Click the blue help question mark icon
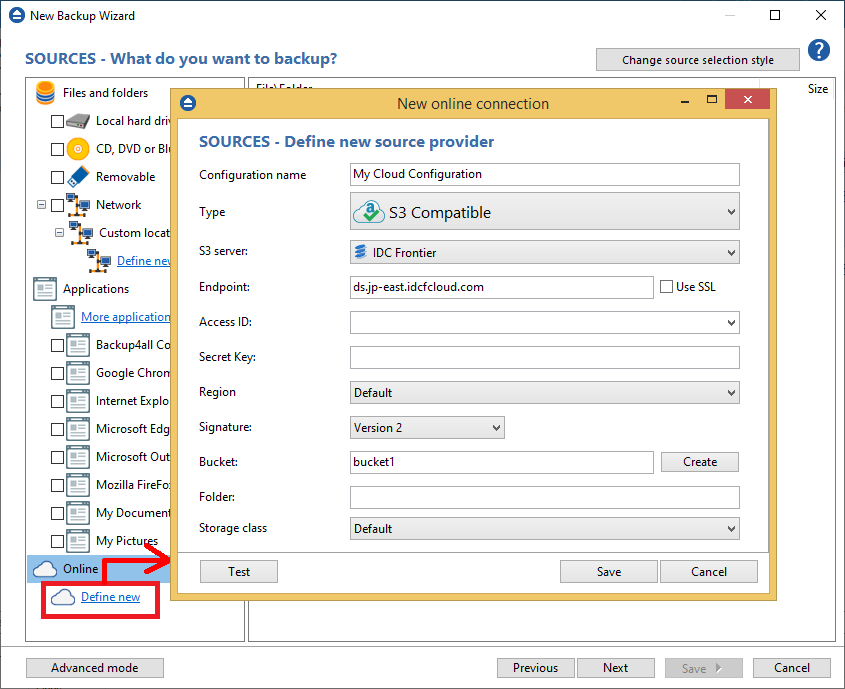Screen dimensions: 845x689 [x=819, y=50]
